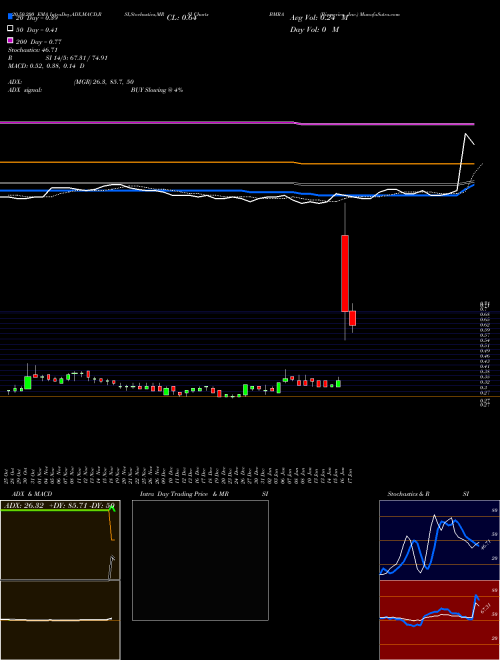Click the 'MACD: 0.52, 0.38, 0.14 D' line
The width and height of the screenshot is (500, 660).
[x=46, y=66]
